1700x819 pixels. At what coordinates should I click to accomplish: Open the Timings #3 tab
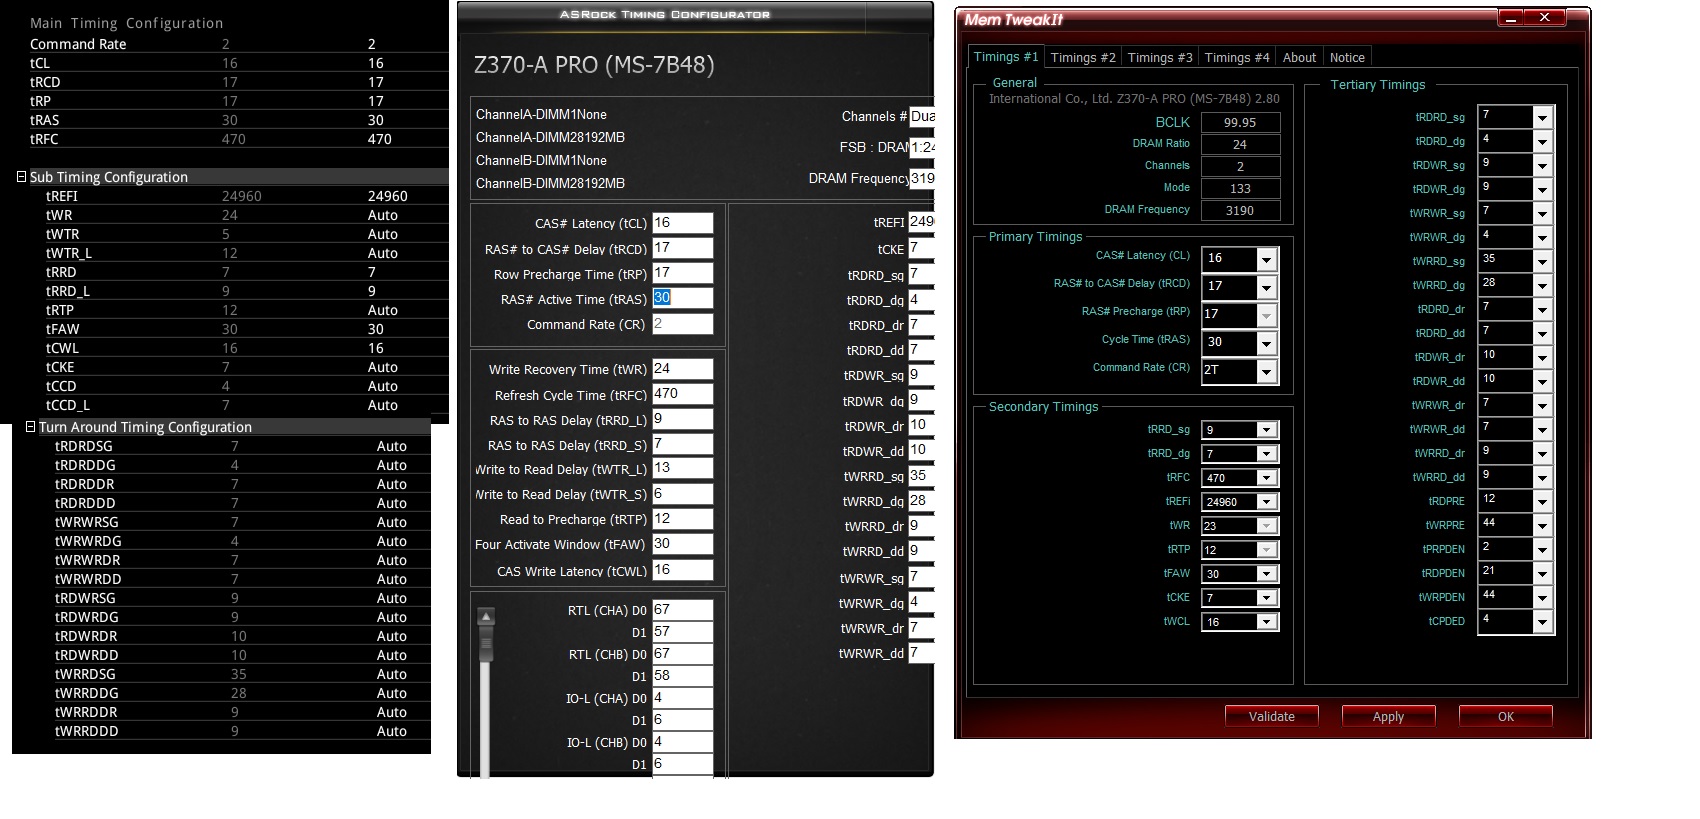1160,58
